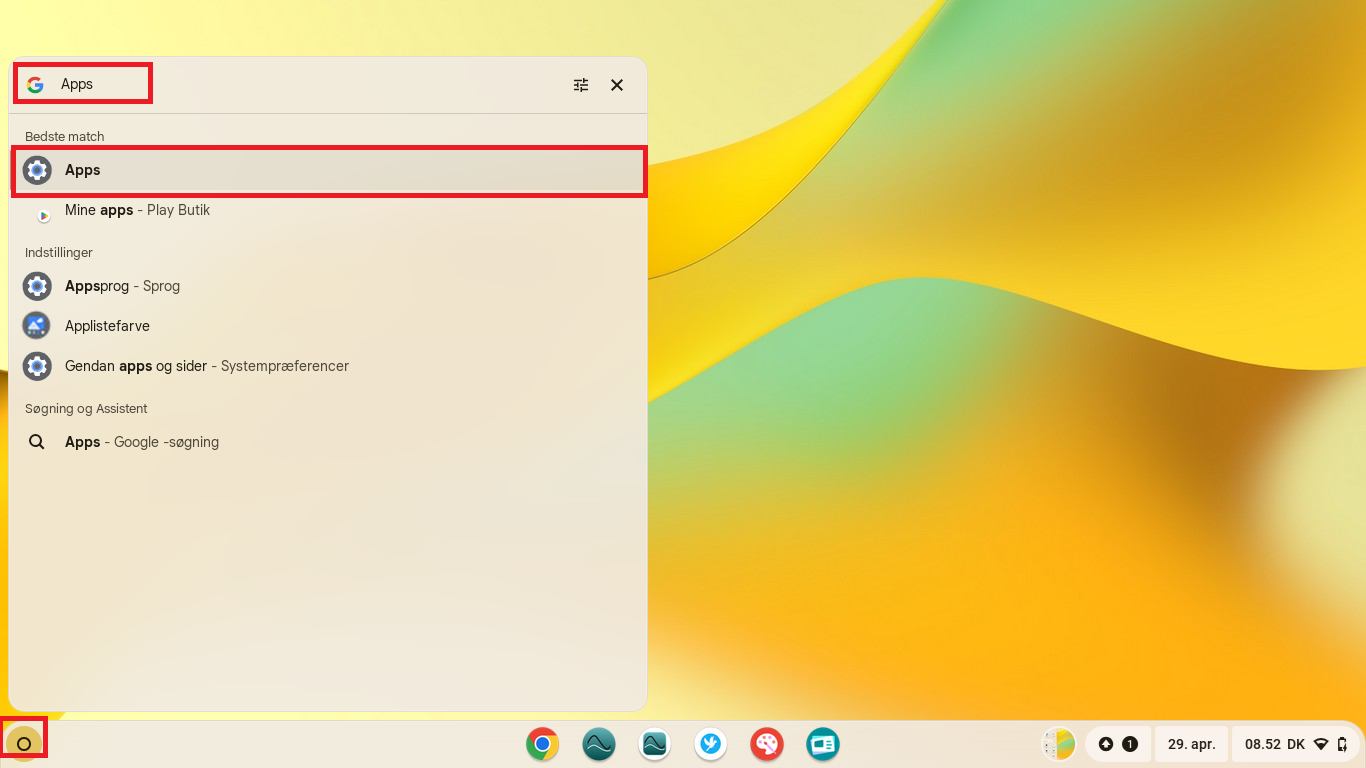Click the Google logo in search bar
Viewport: 1366px width, 768px height.
point(35,85)
